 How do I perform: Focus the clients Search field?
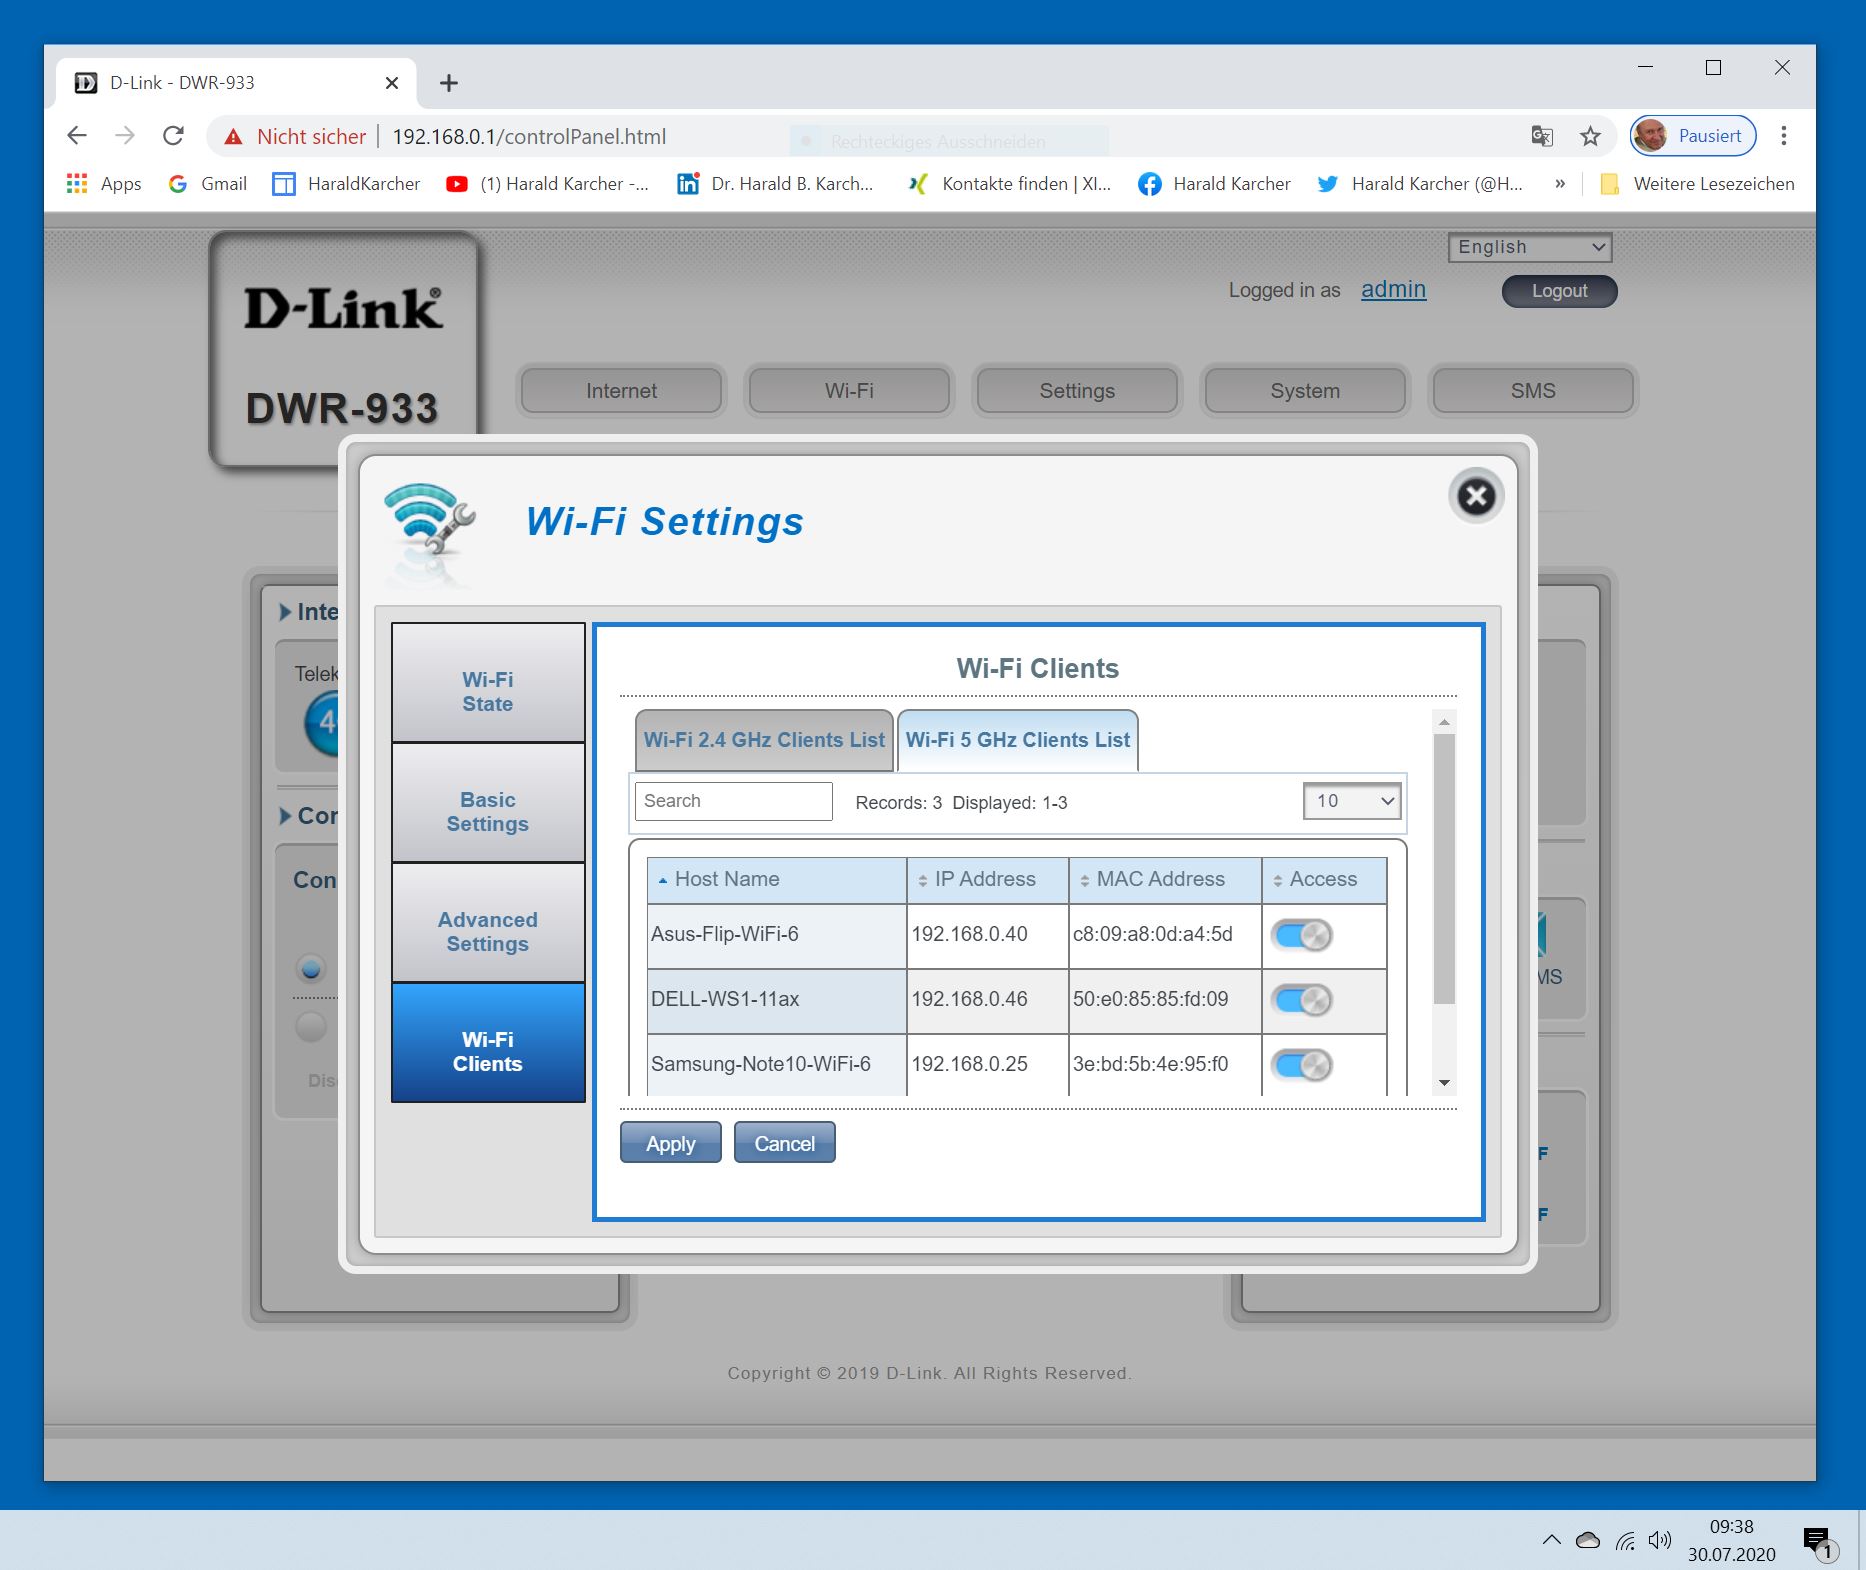[734, 801]
